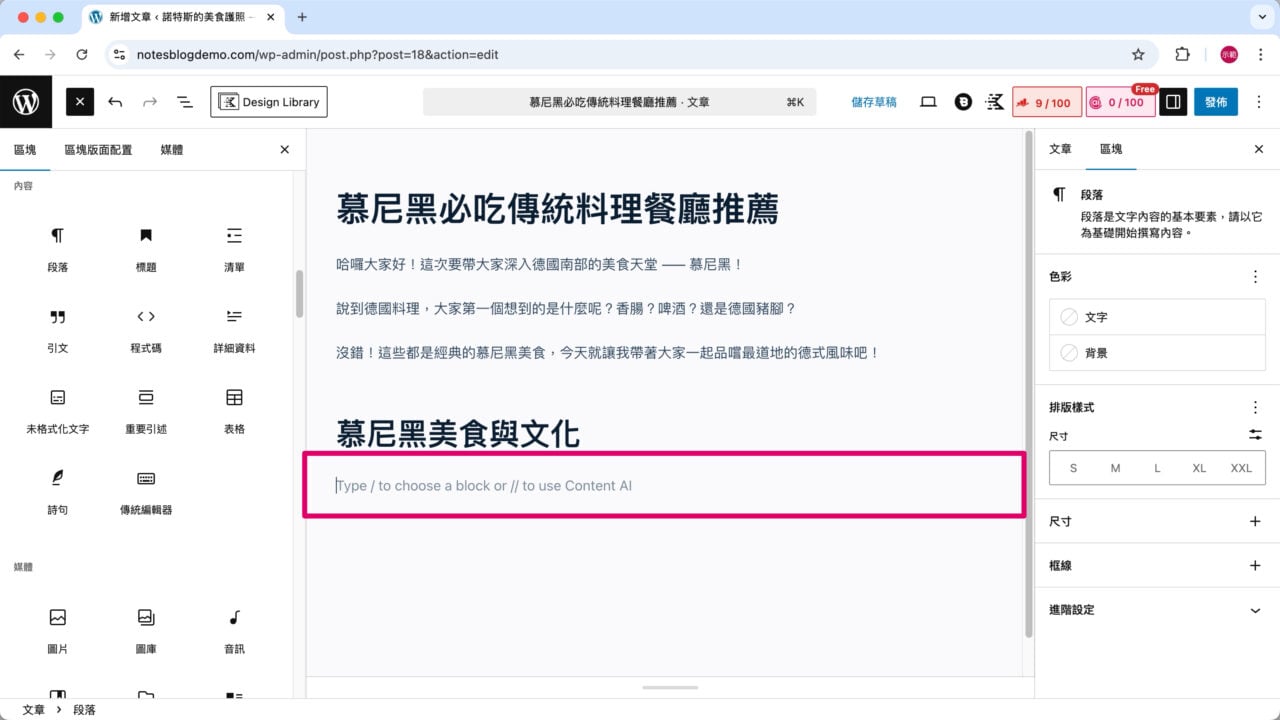Toggle the settings sidebar panel
The height and width of the screenshot is (720, 1280).
[1172, 101]
